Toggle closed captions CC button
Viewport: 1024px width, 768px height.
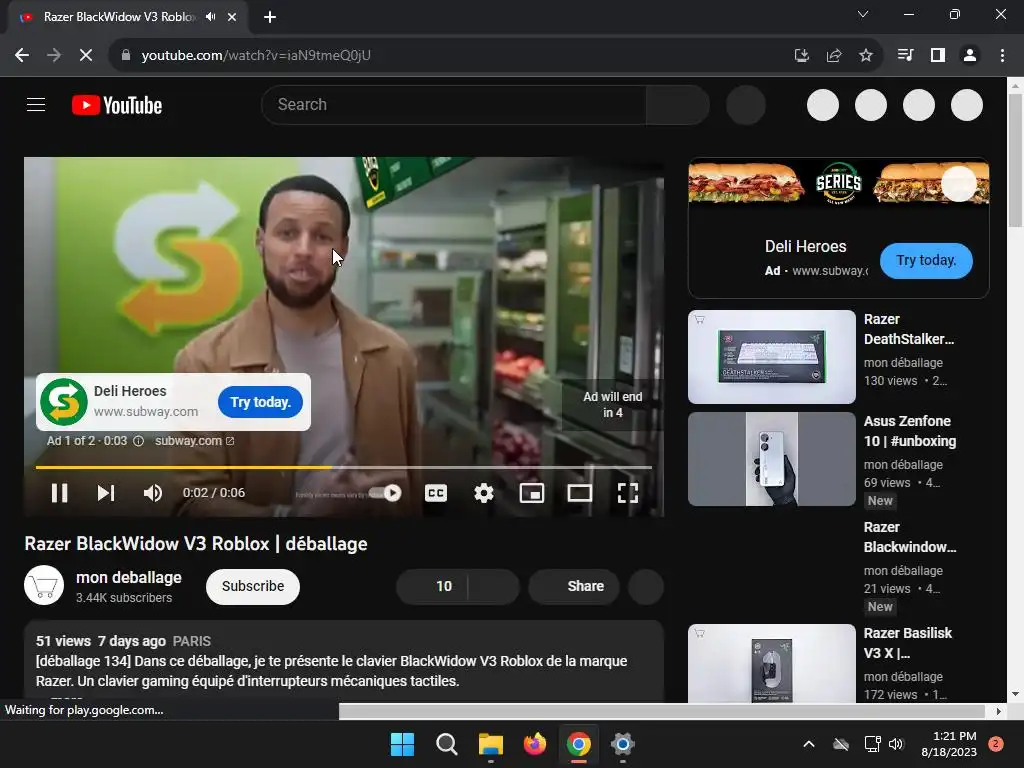click(436, 493)
